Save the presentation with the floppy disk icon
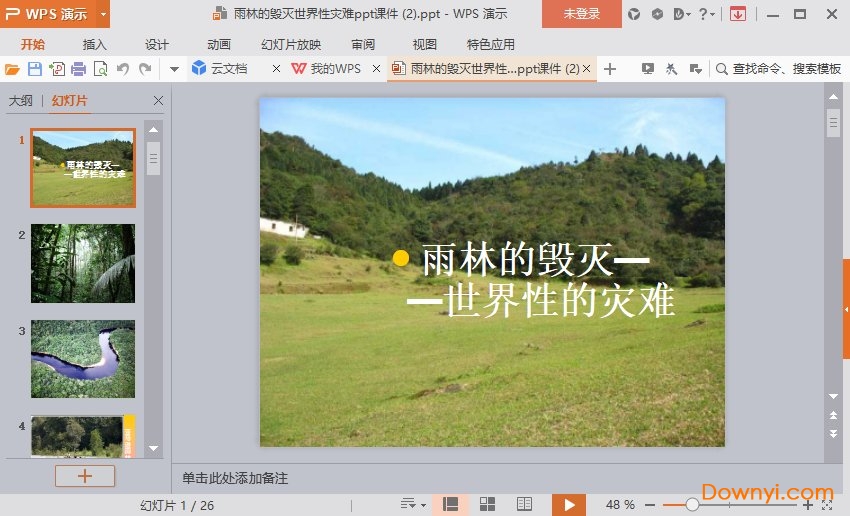 35,69
